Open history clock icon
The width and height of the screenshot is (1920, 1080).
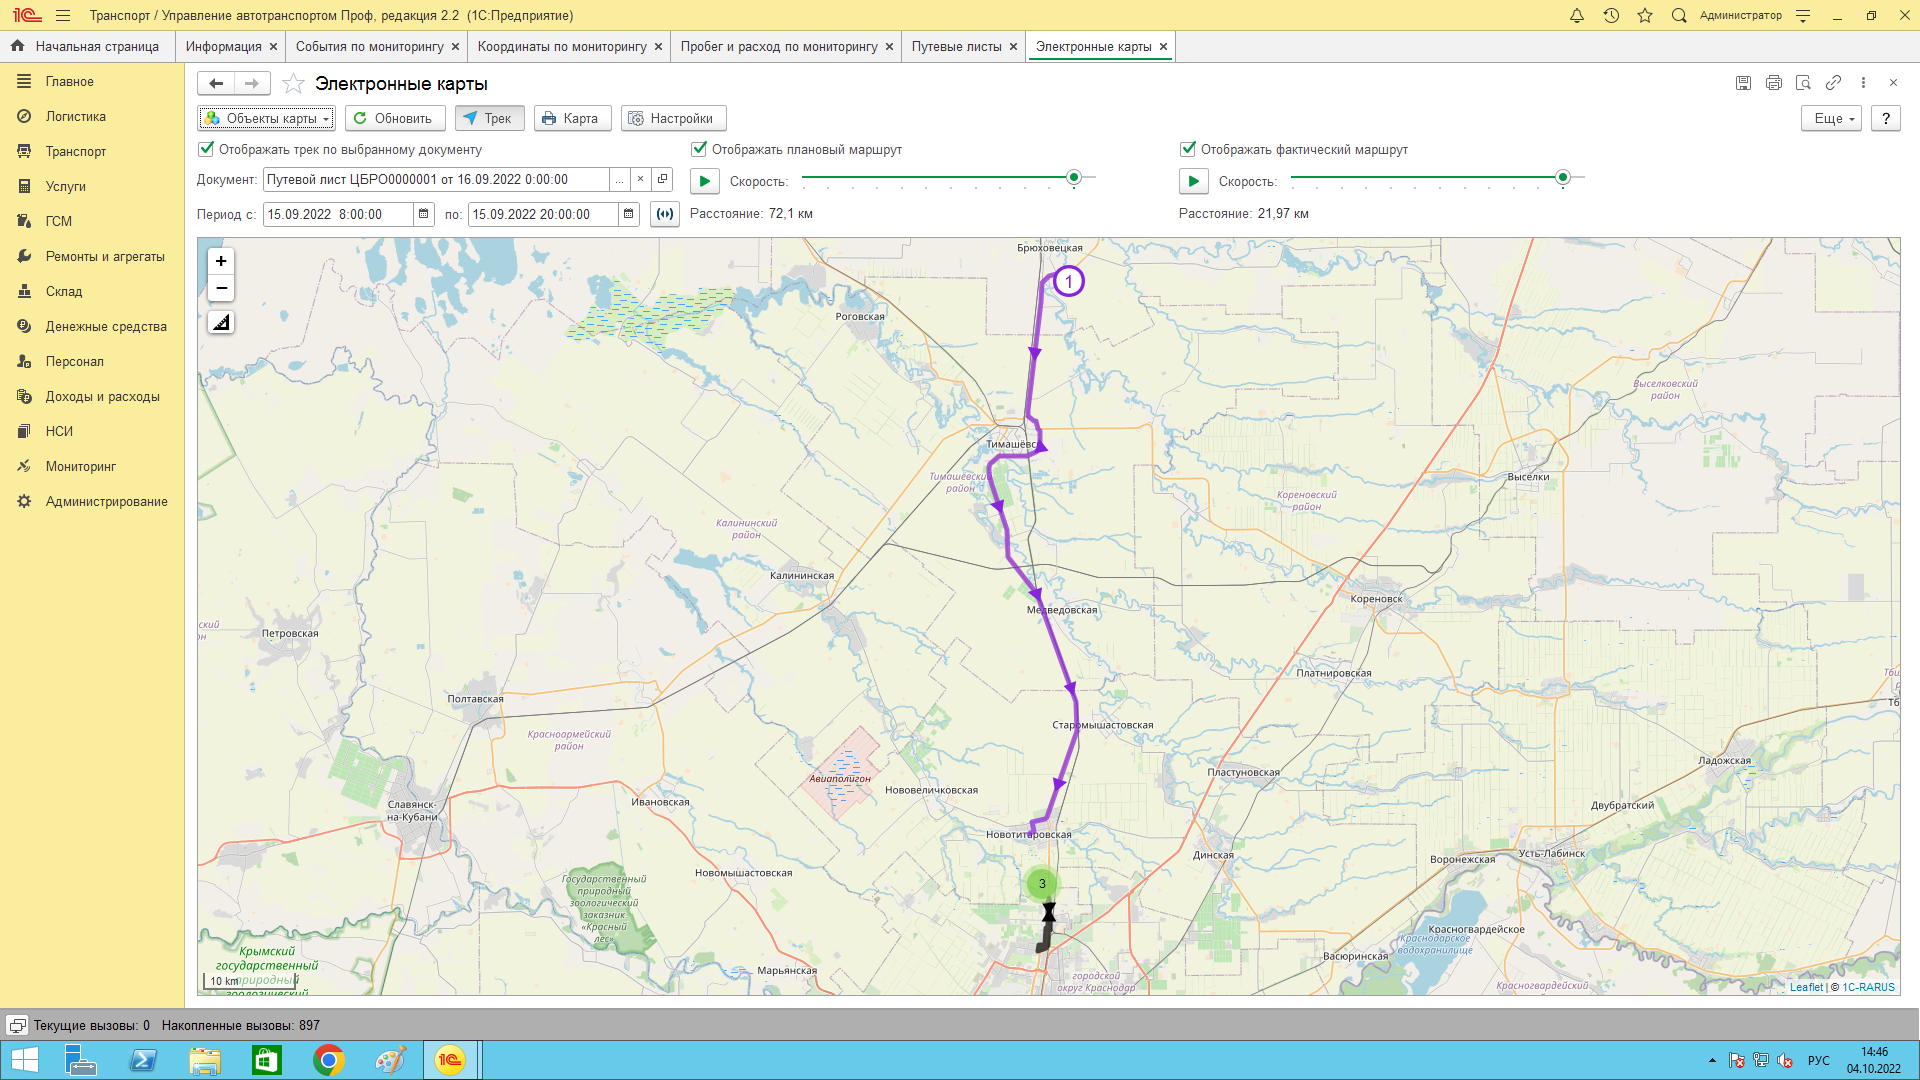(x=1611, y=15)
